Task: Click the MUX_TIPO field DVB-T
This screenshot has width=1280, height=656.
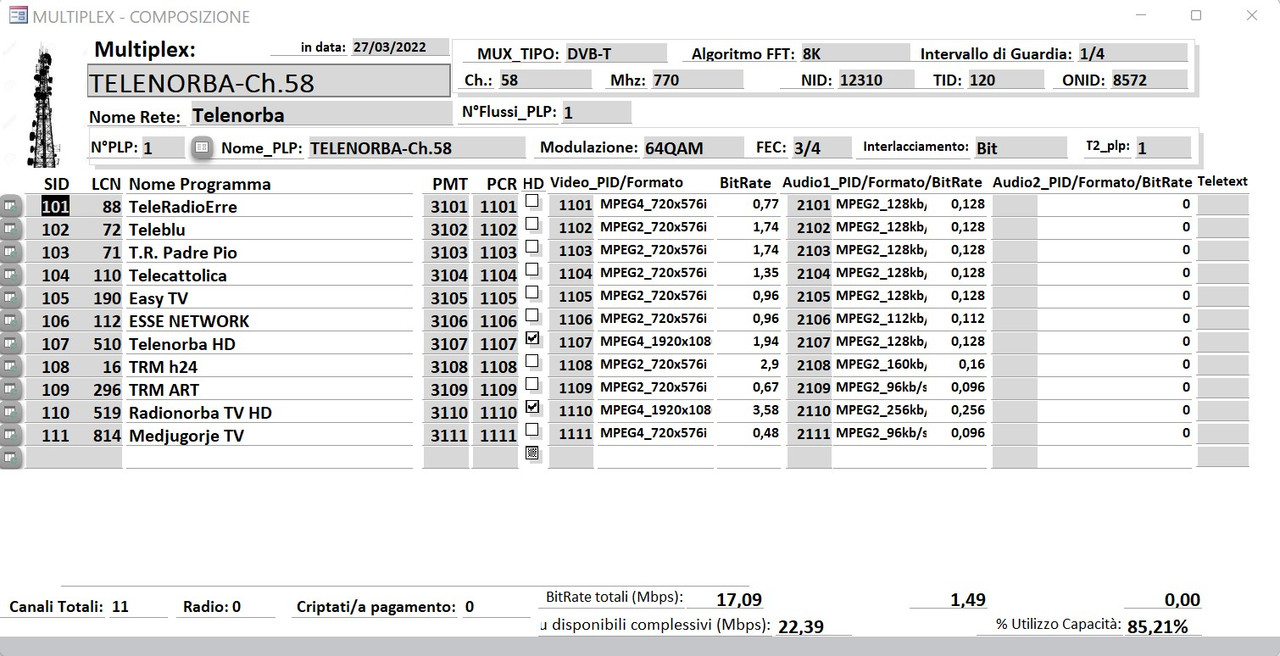Action: pos(615,53)
